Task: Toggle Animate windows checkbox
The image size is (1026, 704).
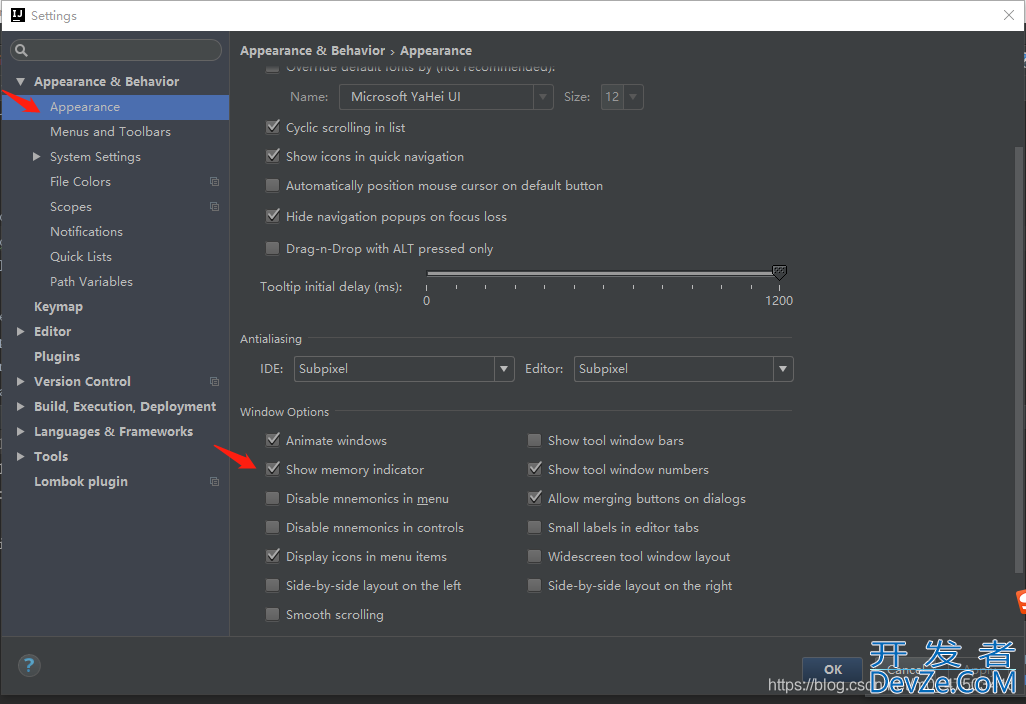Action: tap(273, 440)
